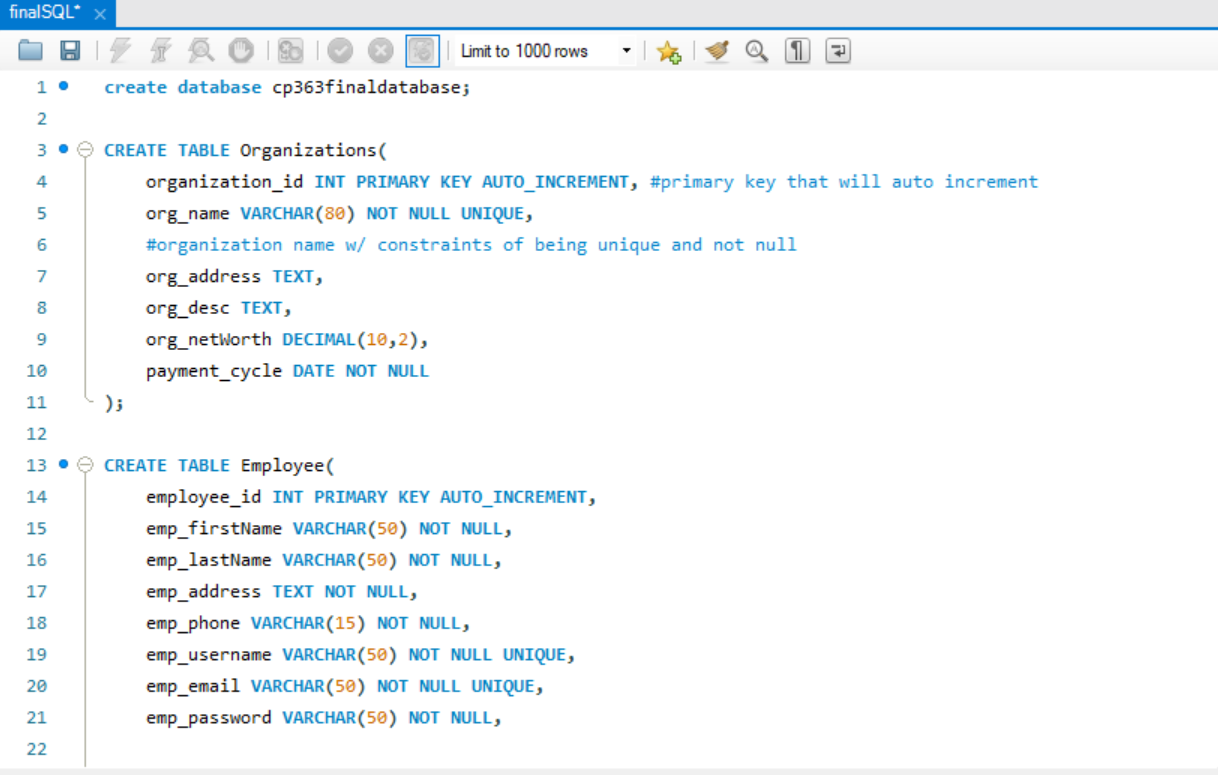This screenshot has height=775, width=1218.
Task: Toggle autocommit mode
Action: 422,50
